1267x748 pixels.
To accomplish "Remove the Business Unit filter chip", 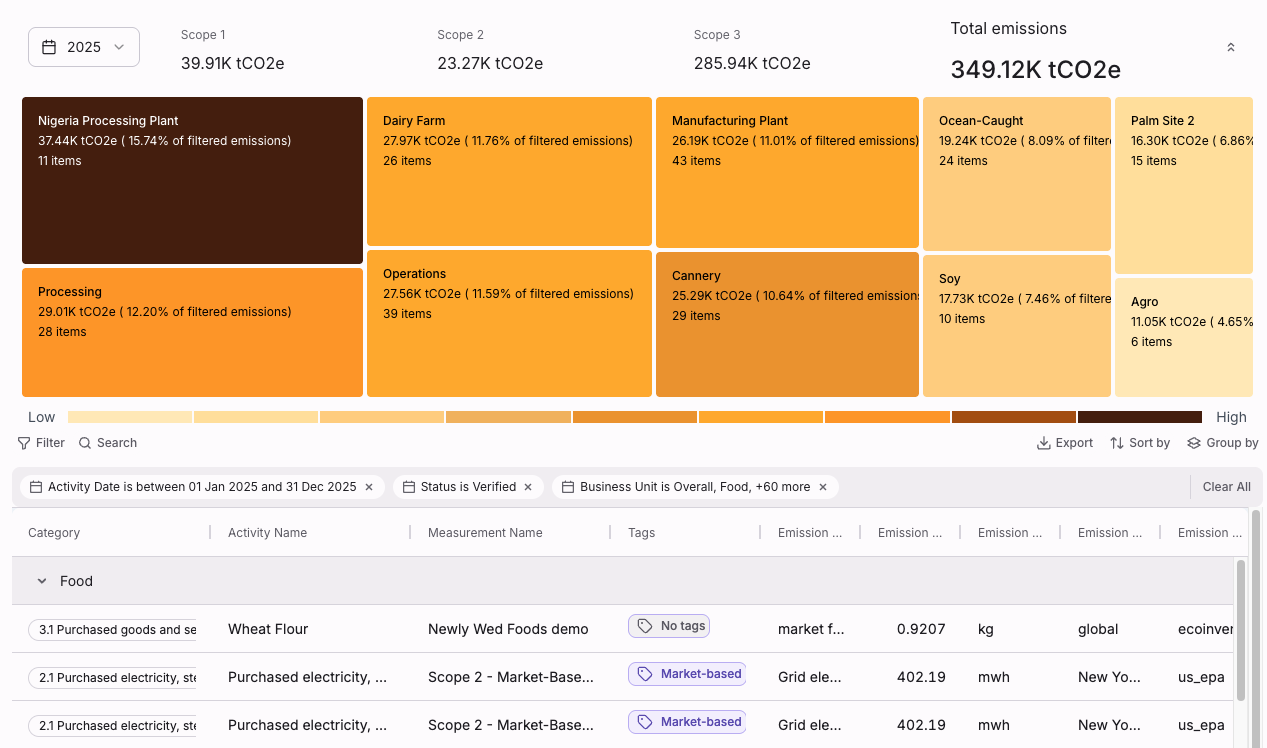I will click(x=823, y=487).
